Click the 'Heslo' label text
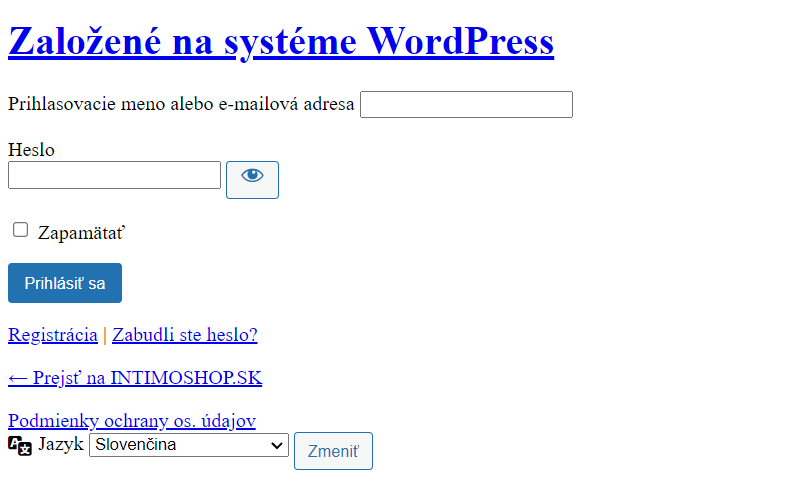This screenshot has height=493, width=785. [x=31, y=150]
